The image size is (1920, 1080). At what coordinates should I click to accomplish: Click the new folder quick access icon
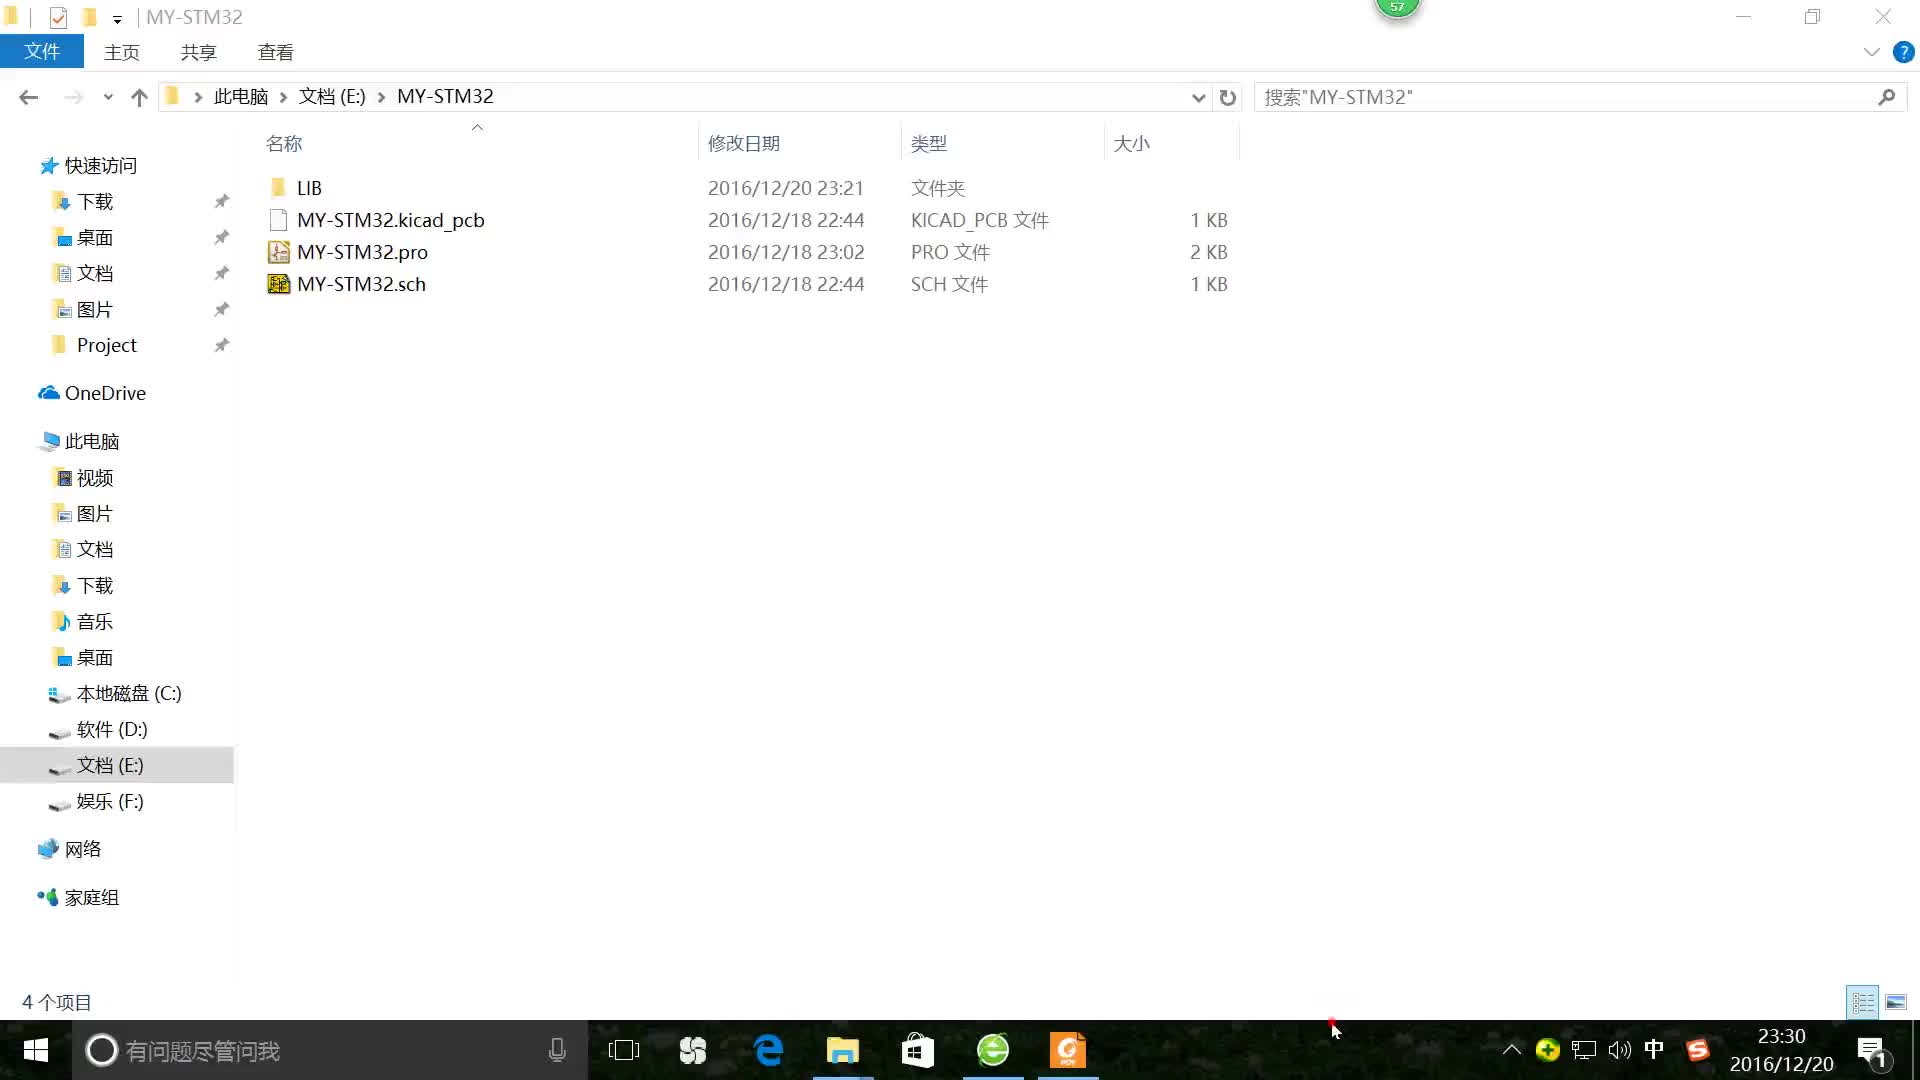89,17
